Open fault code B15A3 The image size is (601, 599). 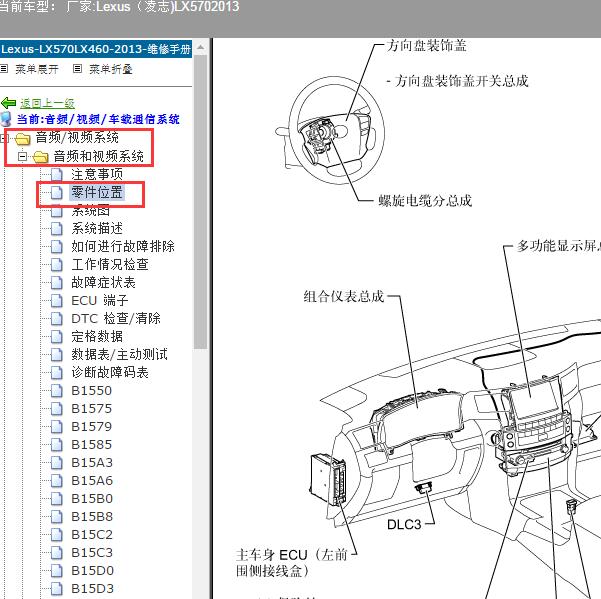[x=92, y=462]
